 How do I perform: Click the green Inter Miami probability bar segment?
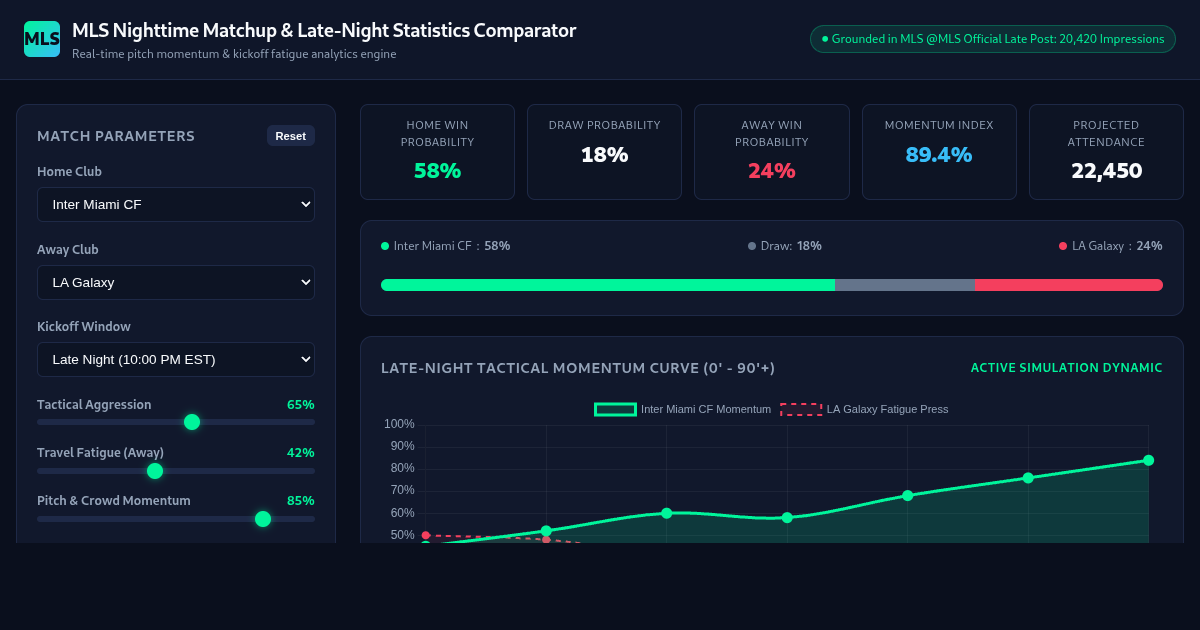[608, 285]
